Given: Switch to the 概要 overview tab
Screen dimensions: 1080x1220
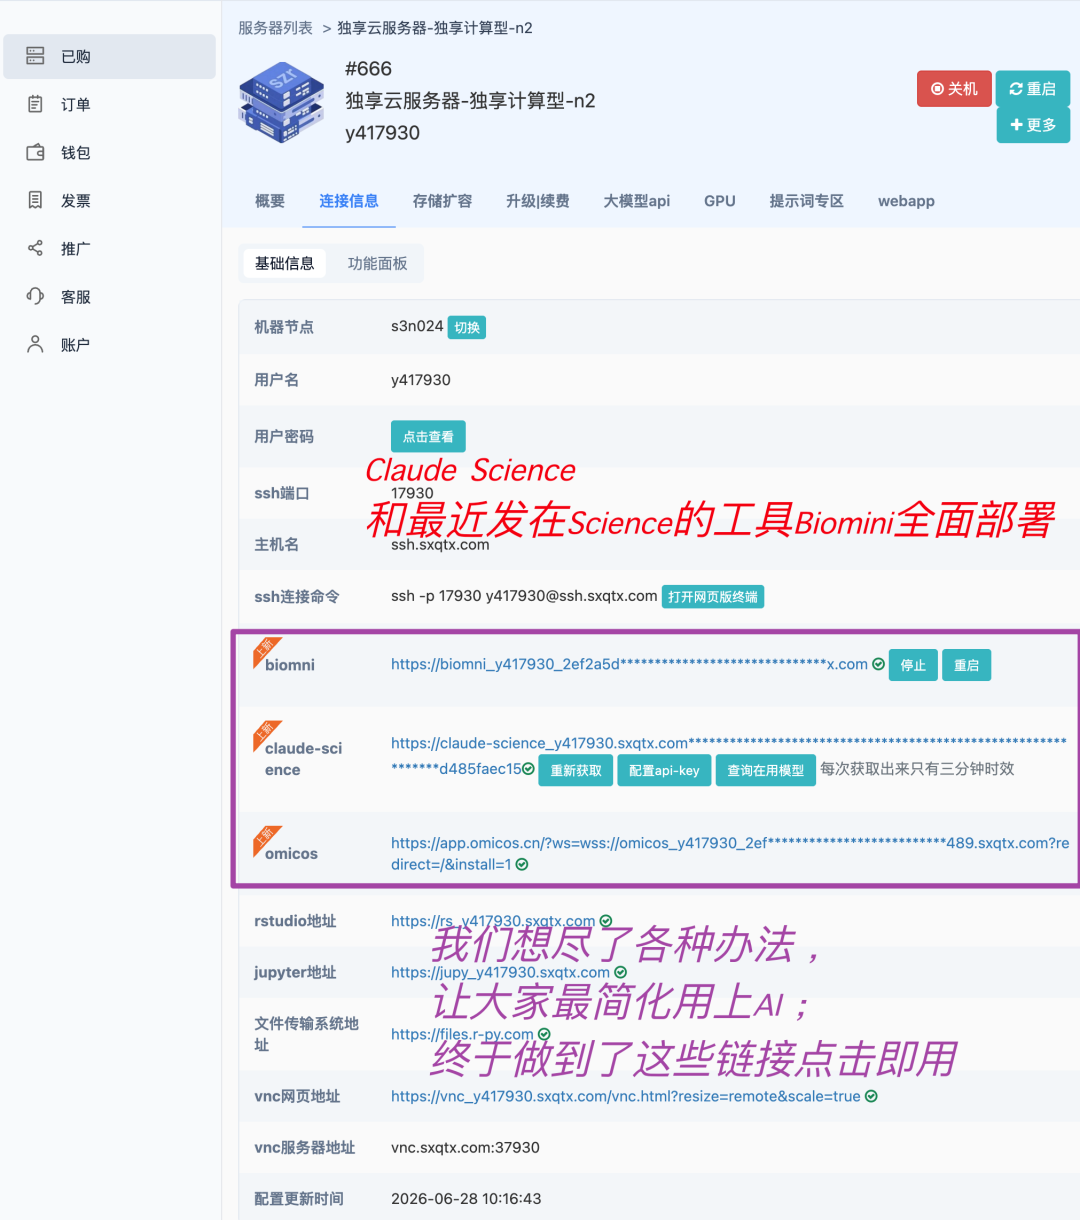Looking at the screenshot, I should point(270,201).
